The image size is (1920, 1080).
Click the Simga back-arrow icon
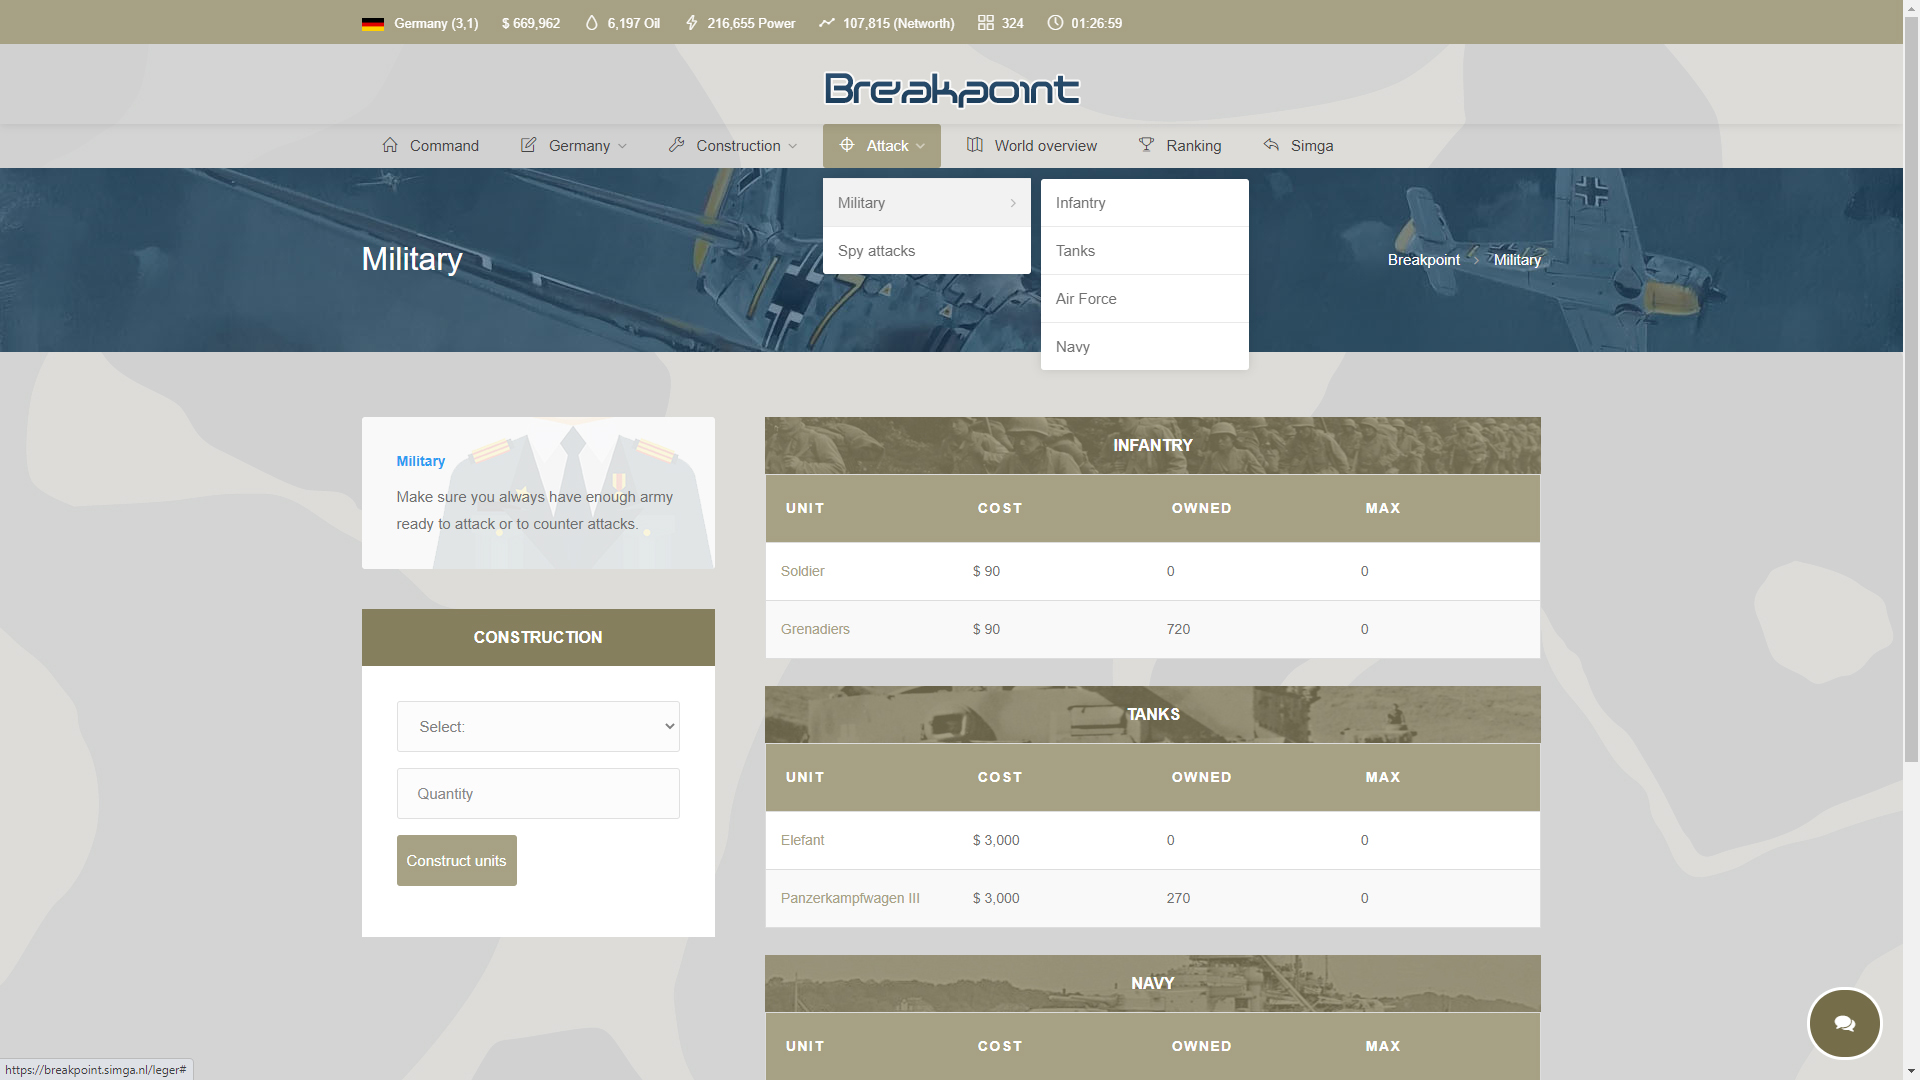pos(1271,145)
